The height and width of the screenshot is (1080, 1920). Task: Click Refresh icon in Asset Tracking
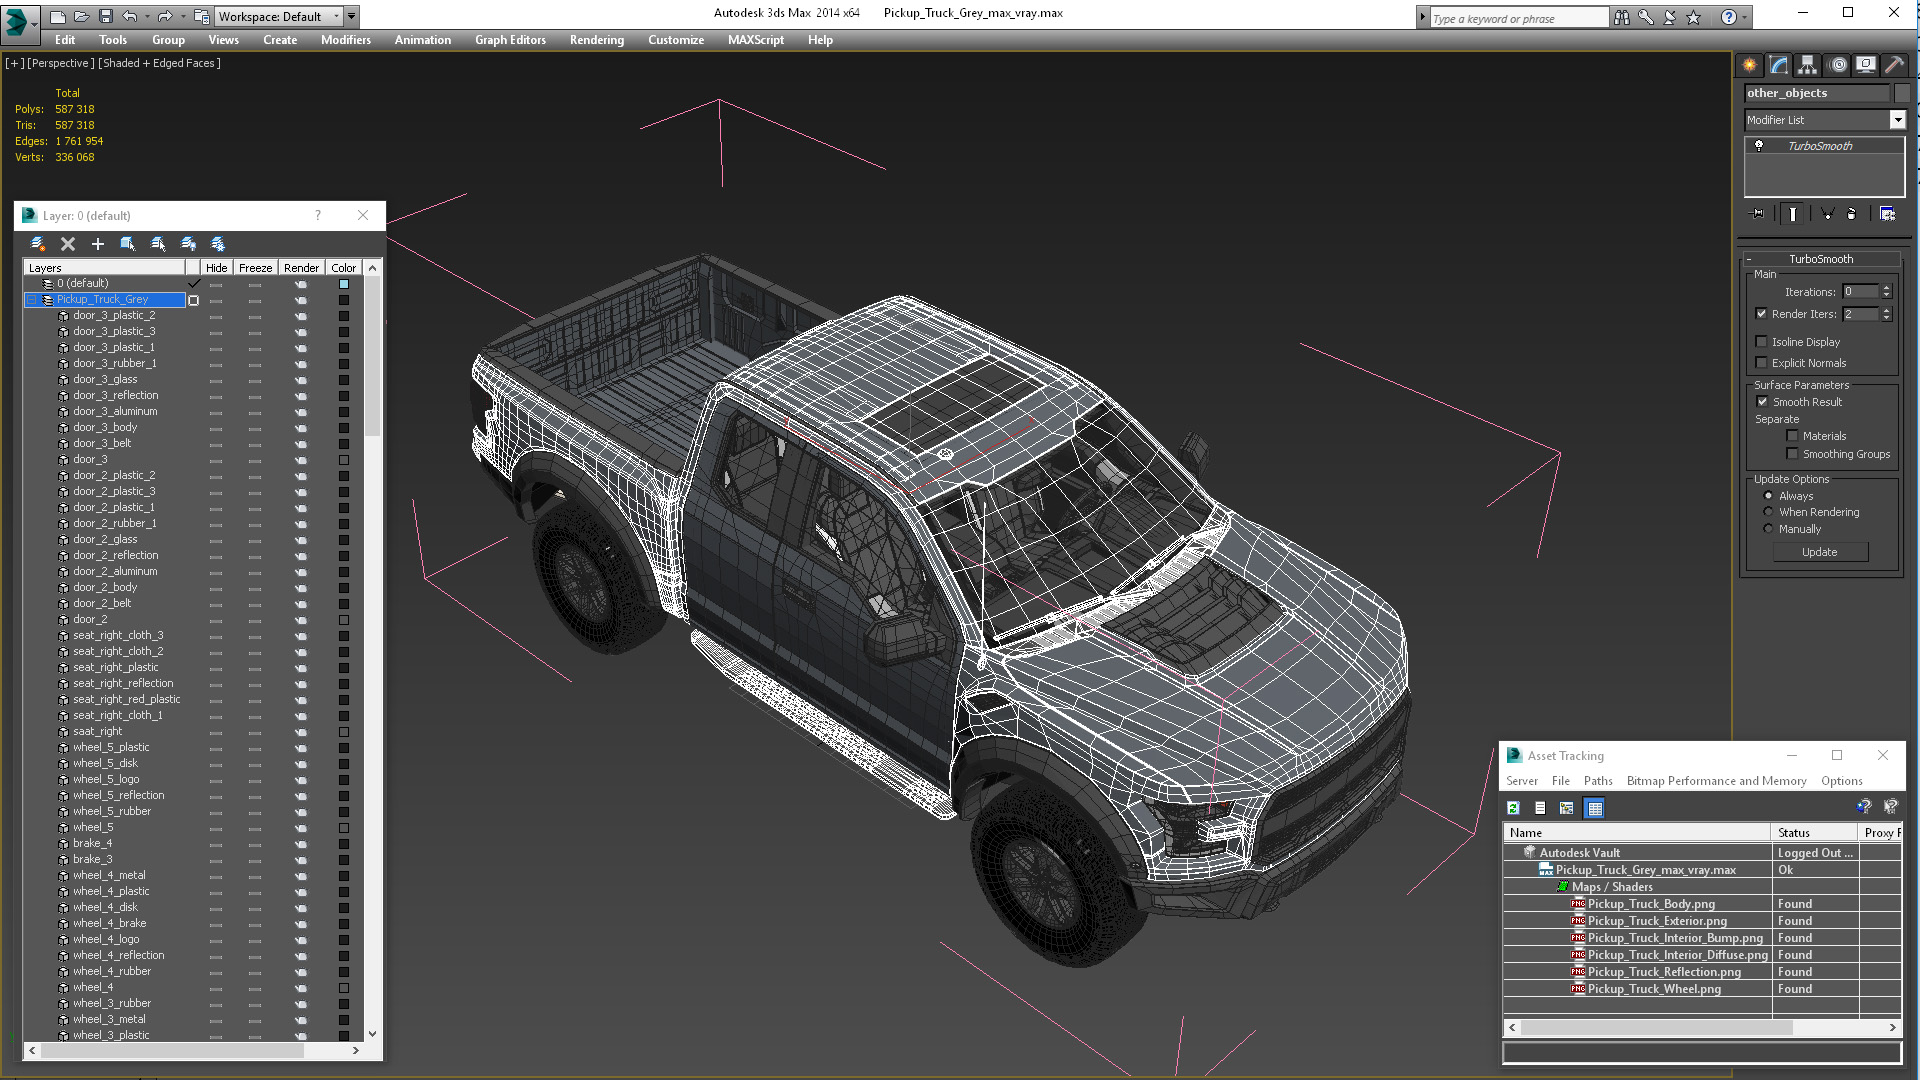click(x=1513, y=808)
